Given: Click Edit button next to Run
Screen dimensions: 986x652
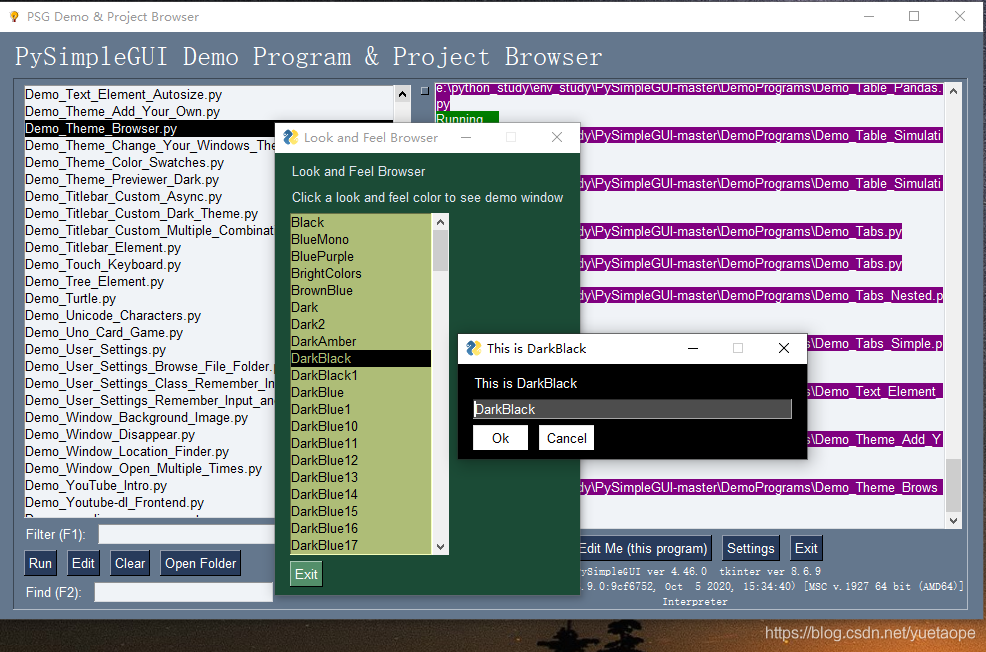Looking at the screenshot, I should [83, 563].
